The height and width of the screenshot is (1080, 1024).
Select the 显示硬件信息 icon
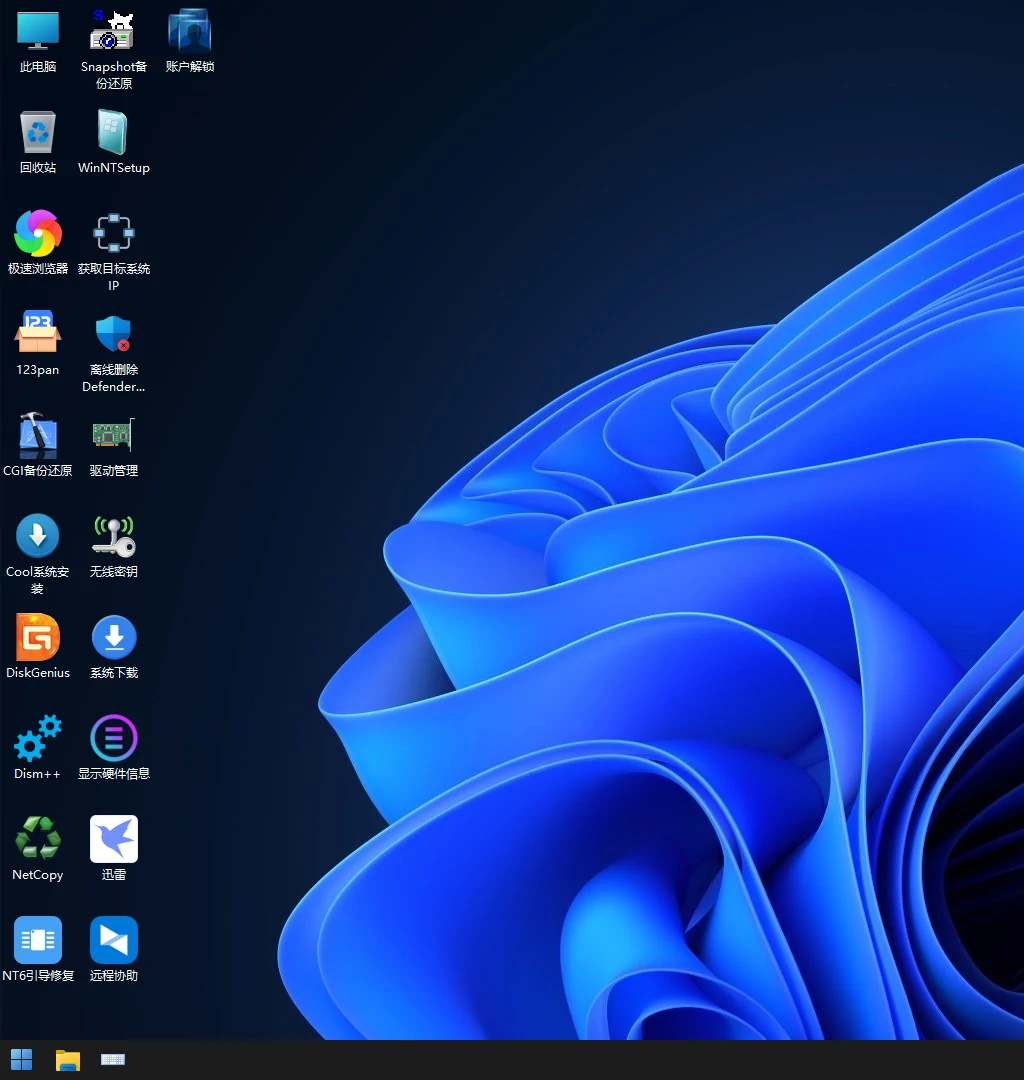(113, 739)
